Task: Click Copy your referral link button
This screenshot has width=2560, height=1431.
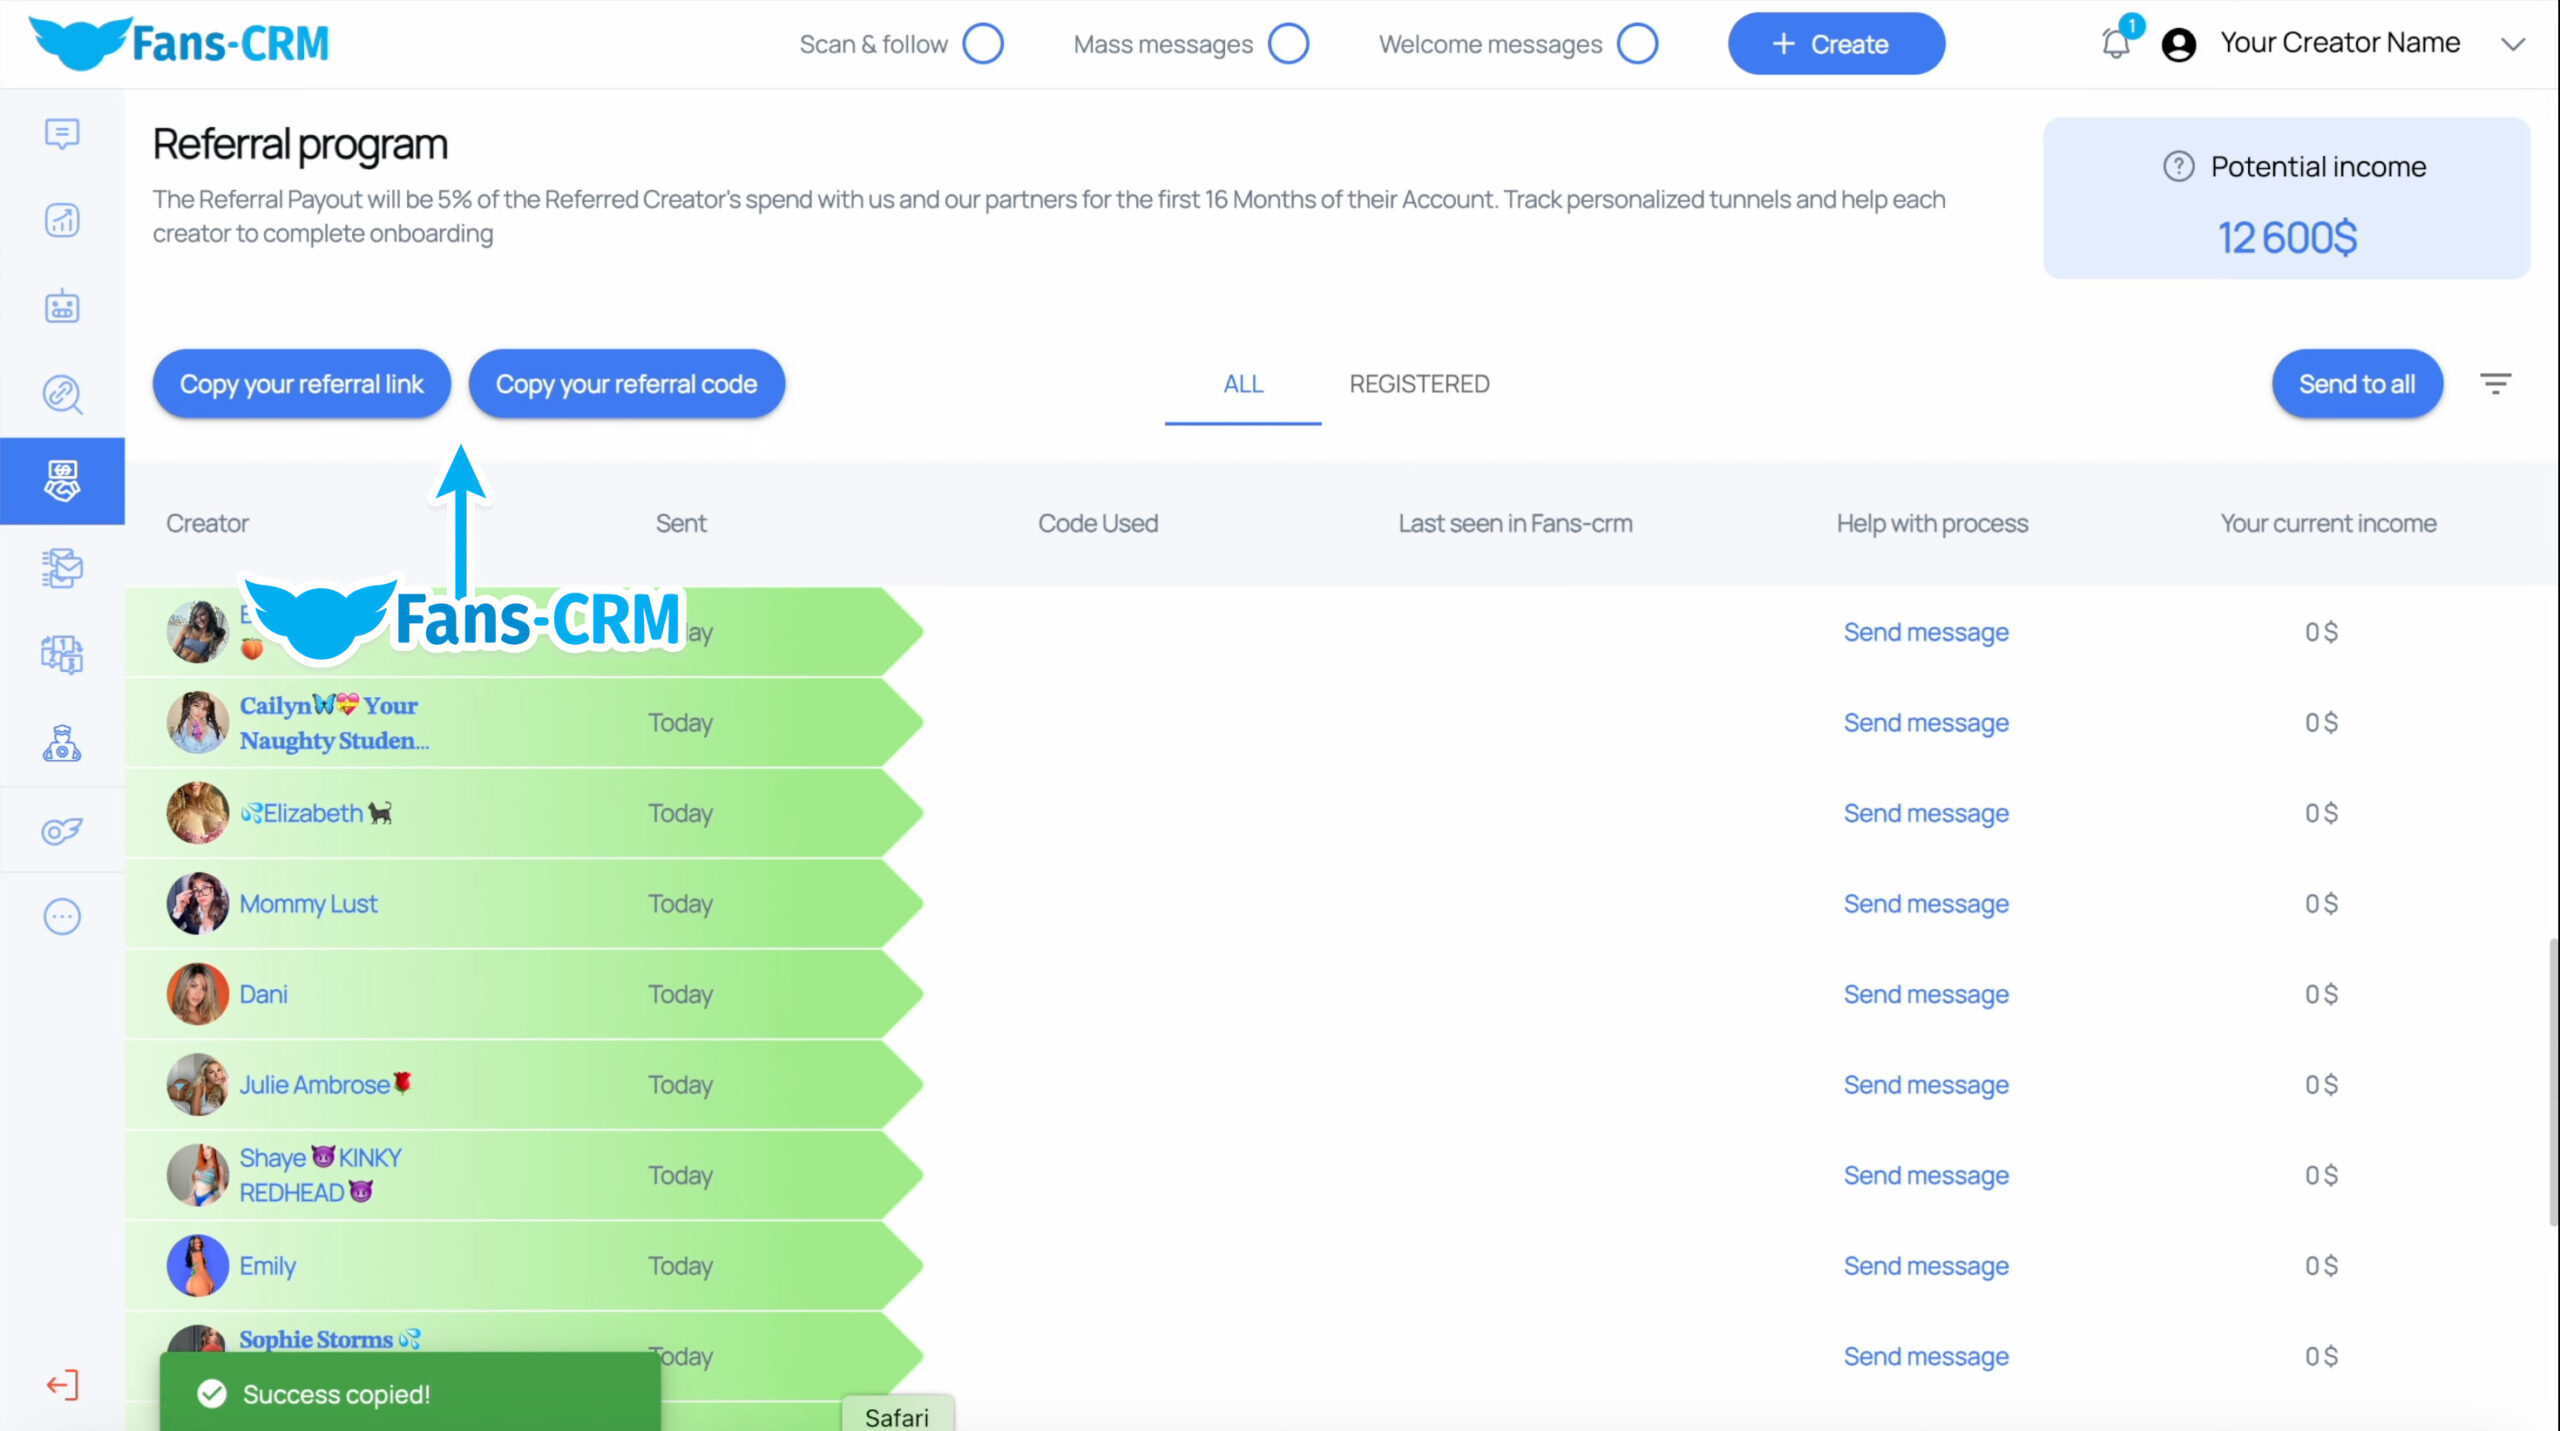Action: pos(301,383)
